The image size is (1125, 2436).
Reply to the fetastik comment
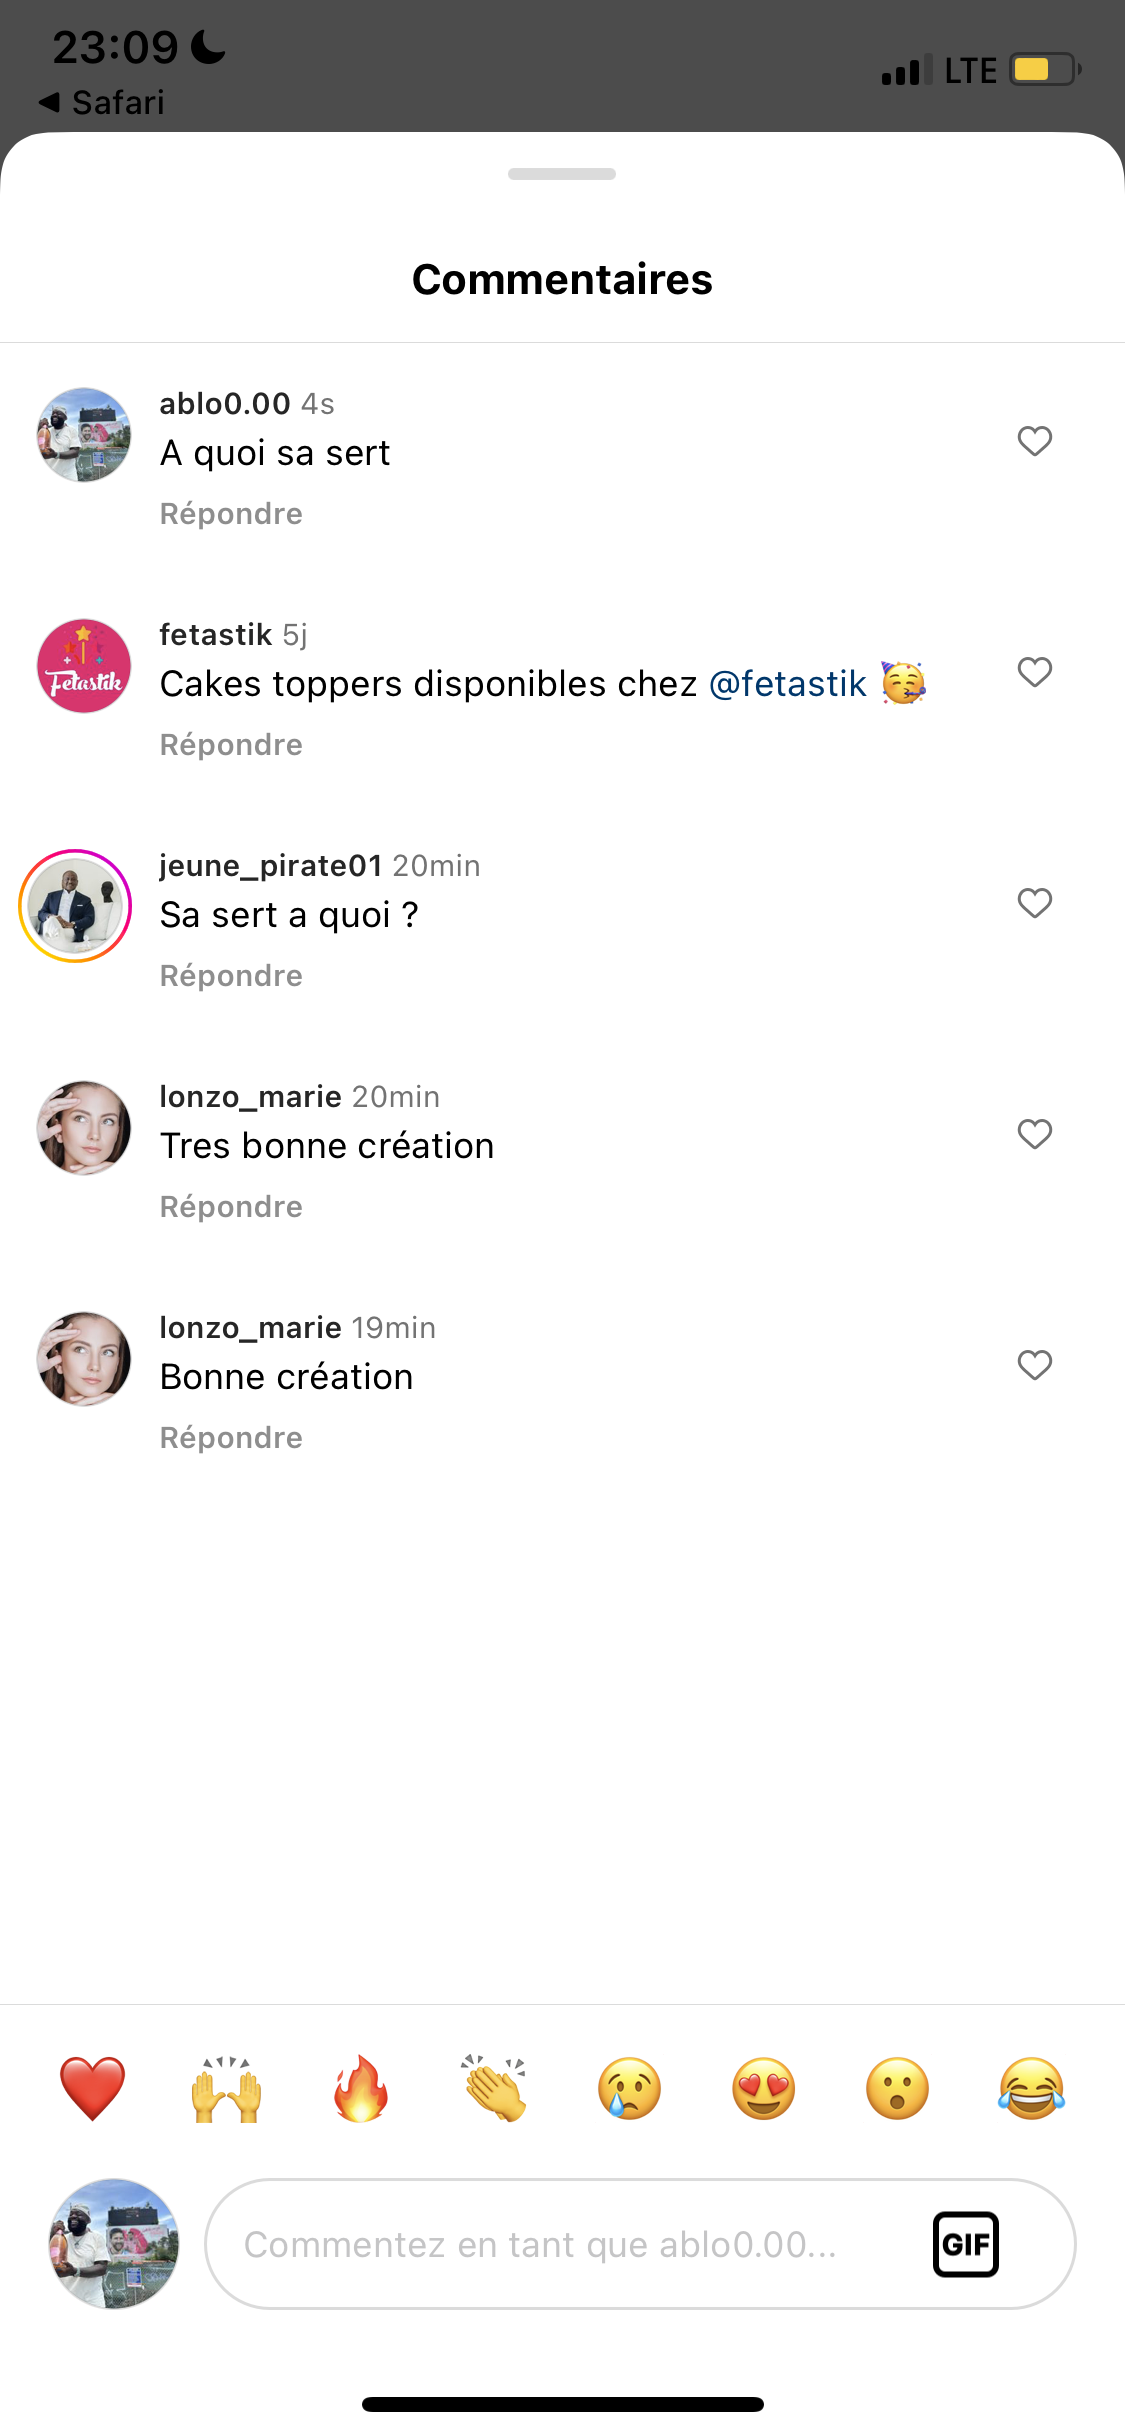point(231,745)
